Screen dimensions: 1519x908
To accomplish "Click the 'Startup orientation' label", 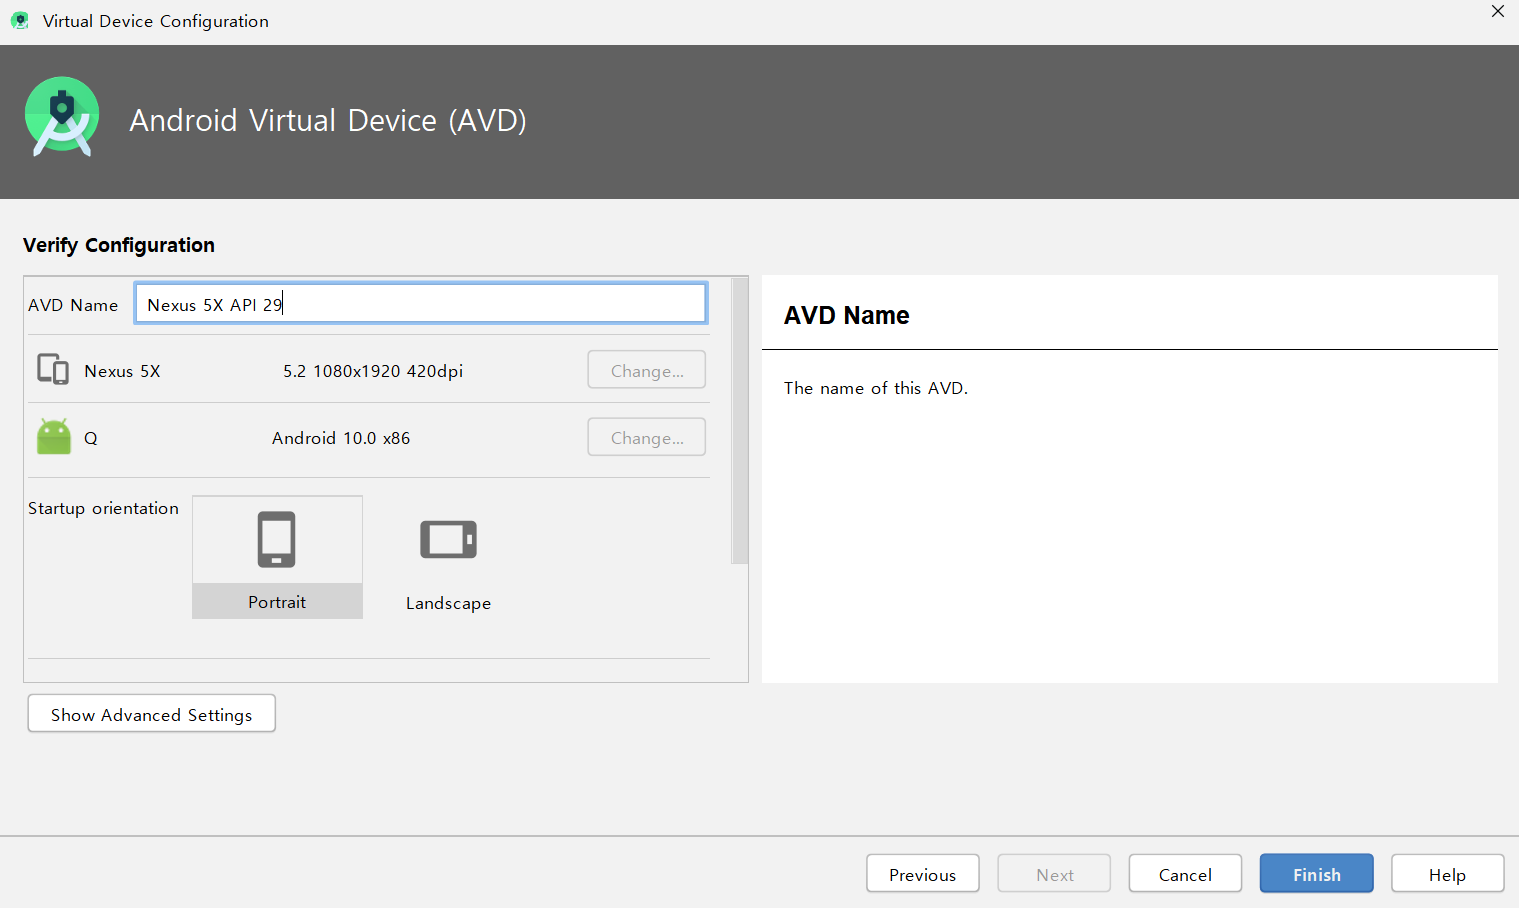I will (x=103, y=508).
